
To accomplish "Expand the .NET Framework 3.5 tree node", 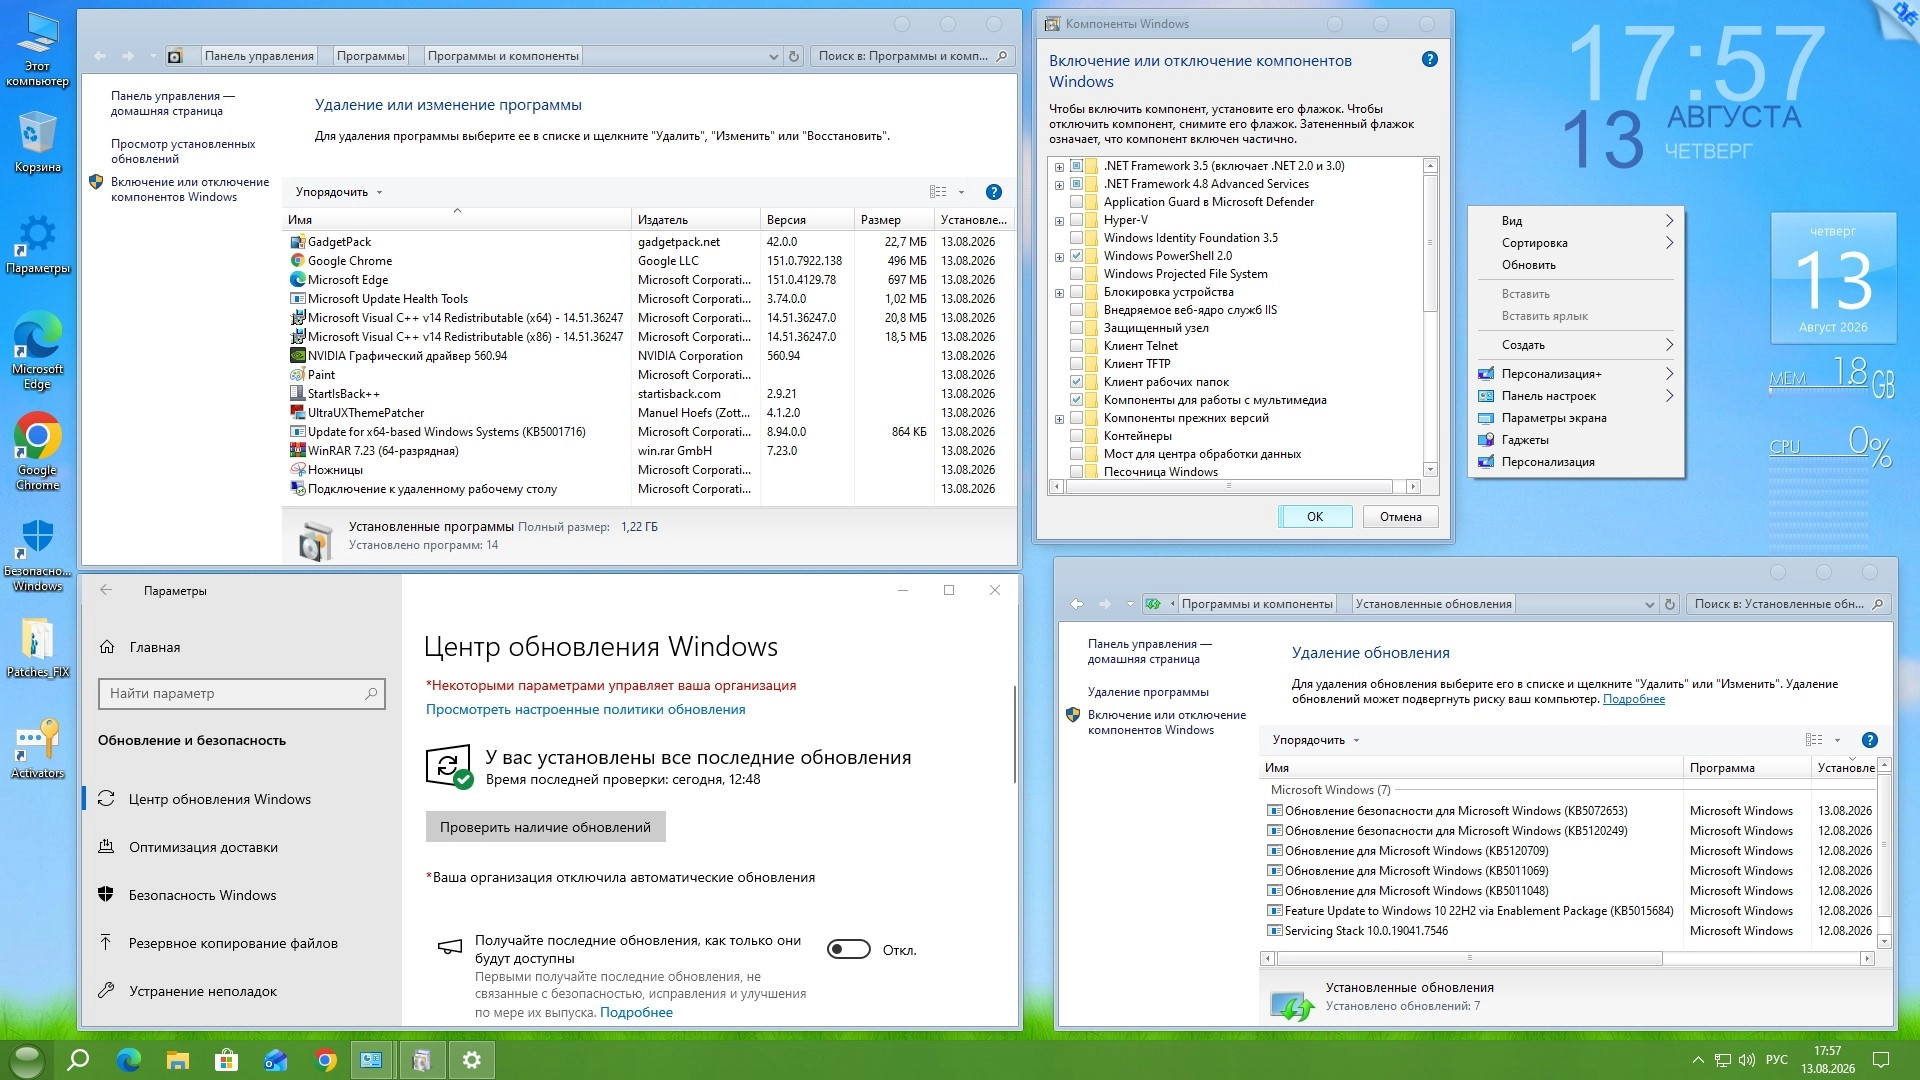I will coord(1059,167).
